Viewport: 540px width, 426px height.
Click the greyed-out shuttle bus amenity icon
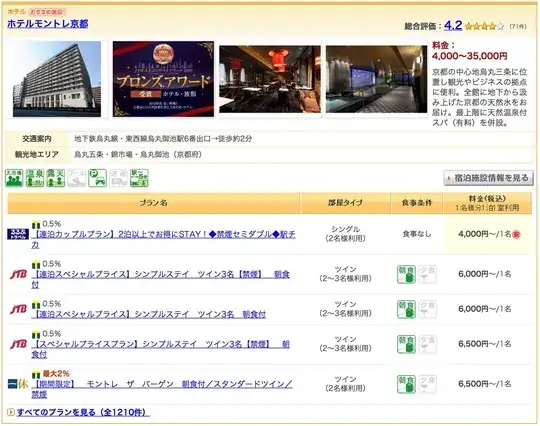(118, 178)
